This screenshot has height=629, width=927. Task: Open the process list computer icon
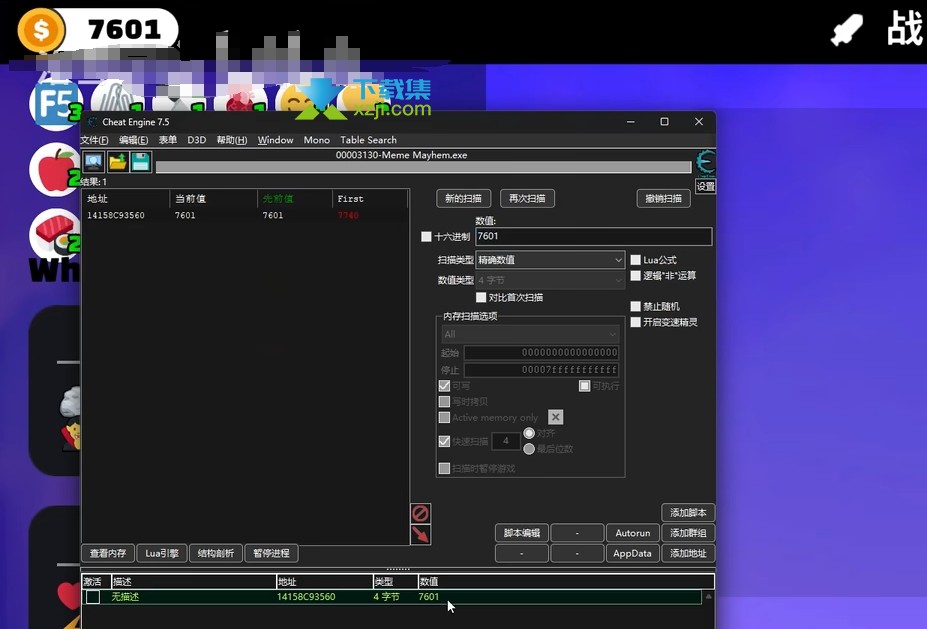93,162
